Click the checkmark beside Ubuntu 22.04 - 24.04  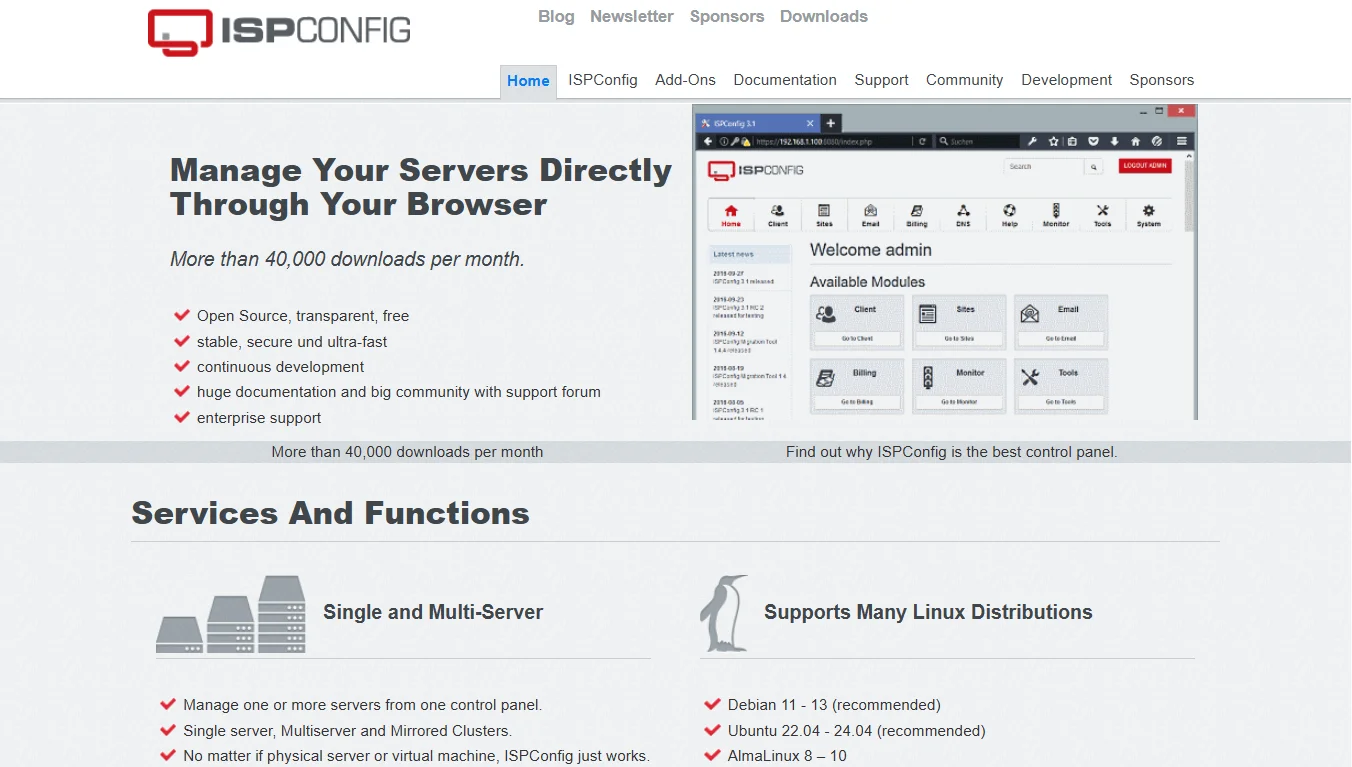[x=712, y=730]
